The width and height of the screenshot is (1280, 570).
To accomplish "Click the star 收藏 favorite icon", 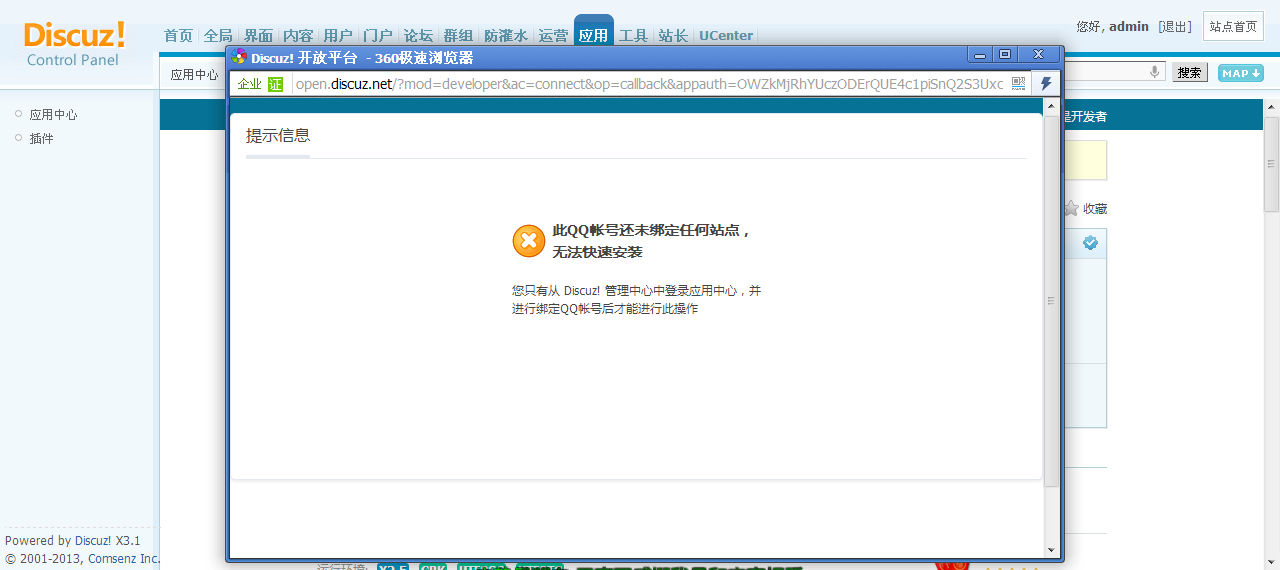I will [1071, 208].
